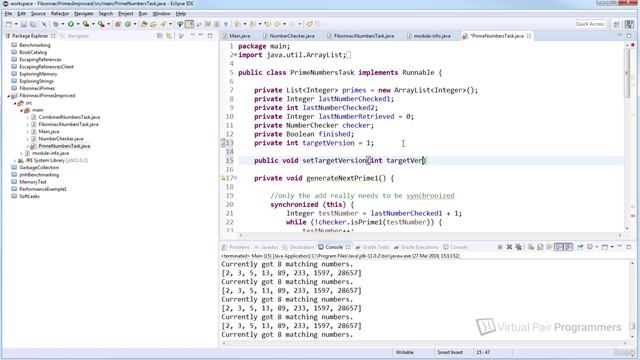Screen dimensions: 640x360
Task: Toggle Show Console on error output change
Action: click(x=568, y=247)
